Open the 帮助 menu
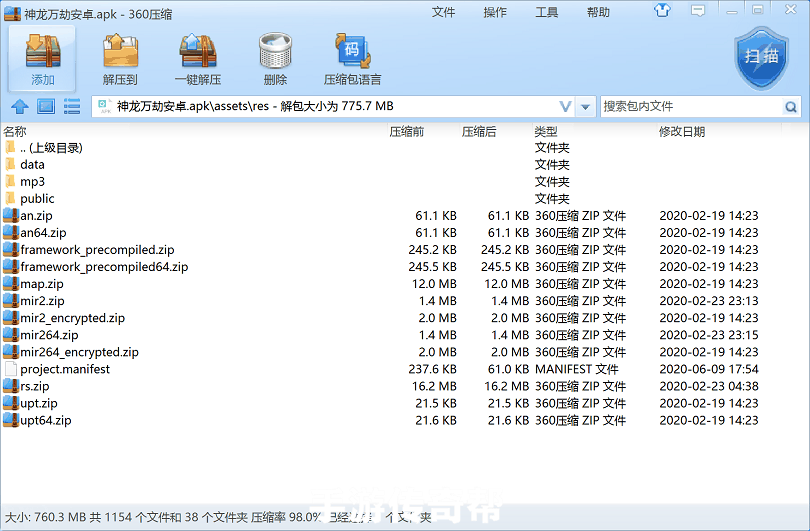Screen dimensions: 810x531 pos(598,12)
